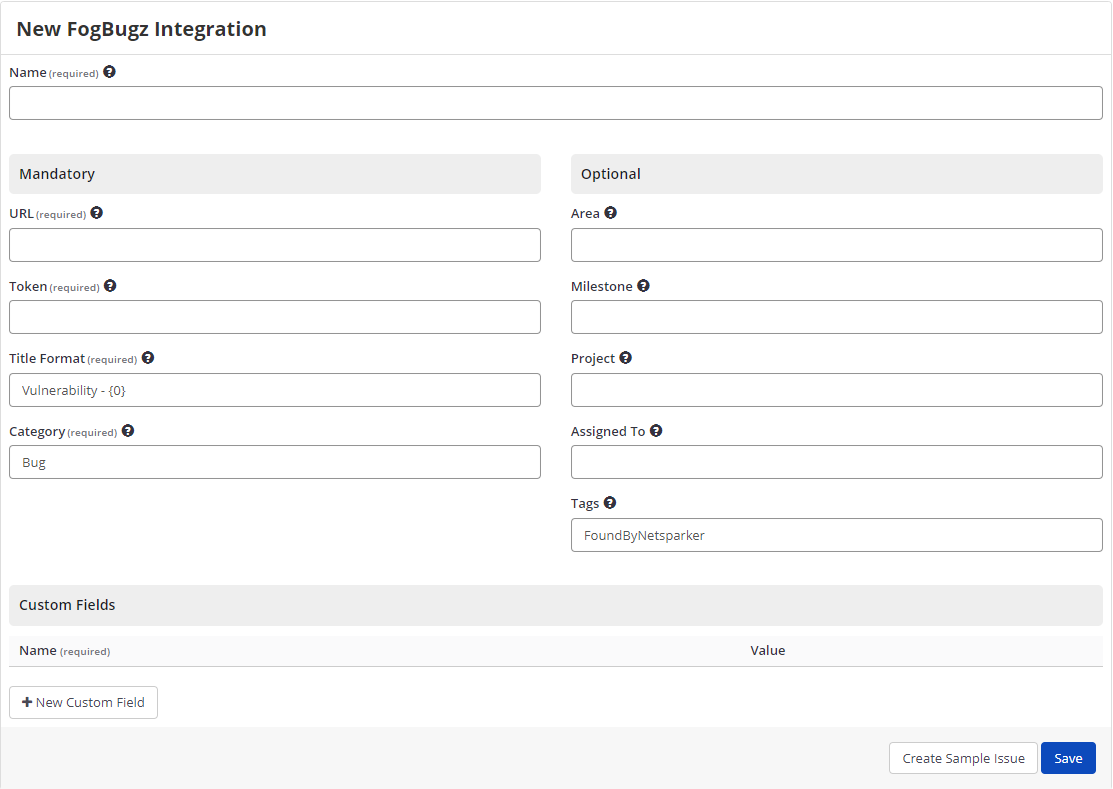The image size is (1113, 789).
Task: Click the Token input field
Action: [x=275, y=317]
